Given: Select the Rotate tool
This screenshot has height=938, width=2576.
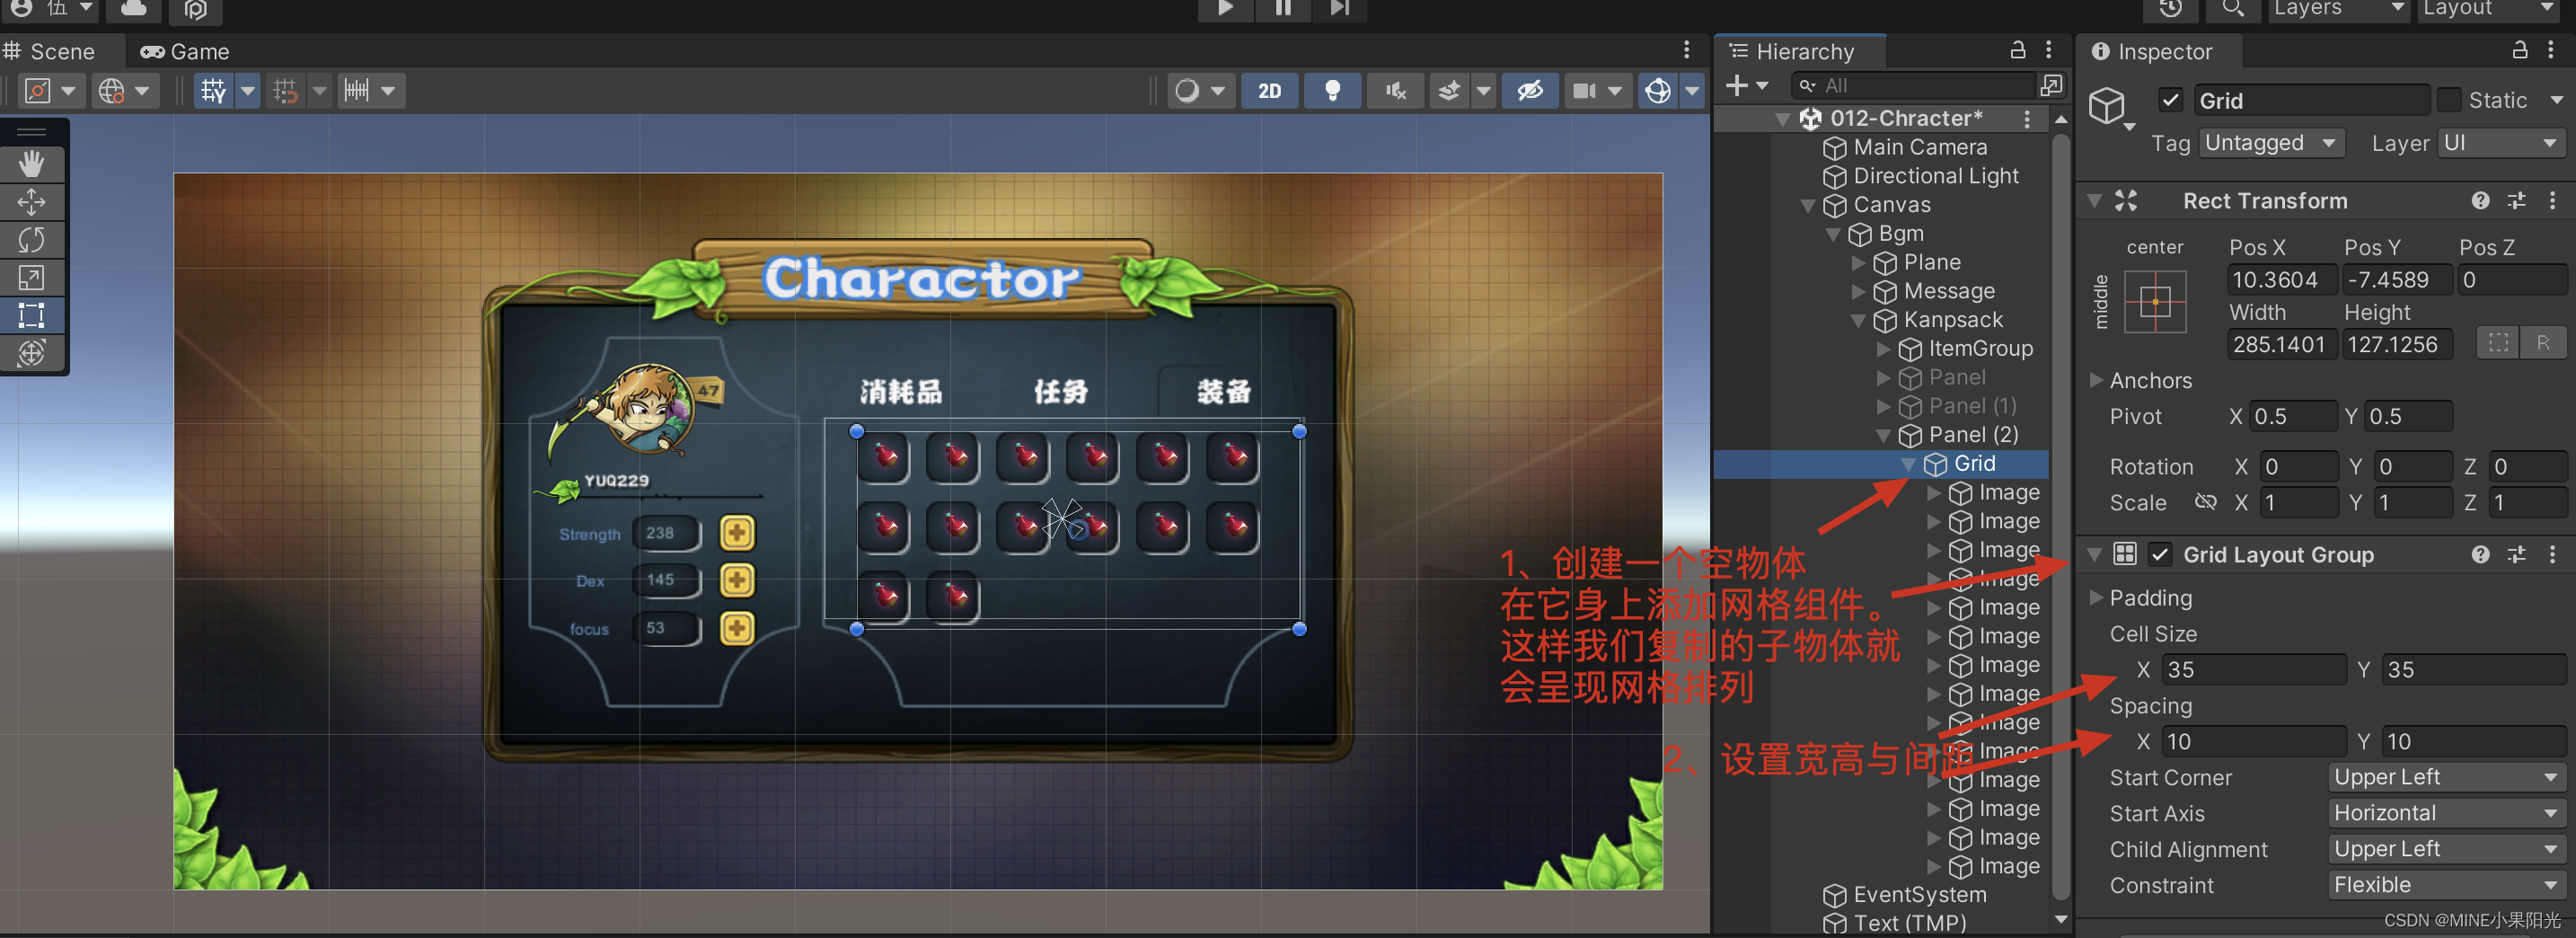Looking at the screenshot, I should 32,240.
